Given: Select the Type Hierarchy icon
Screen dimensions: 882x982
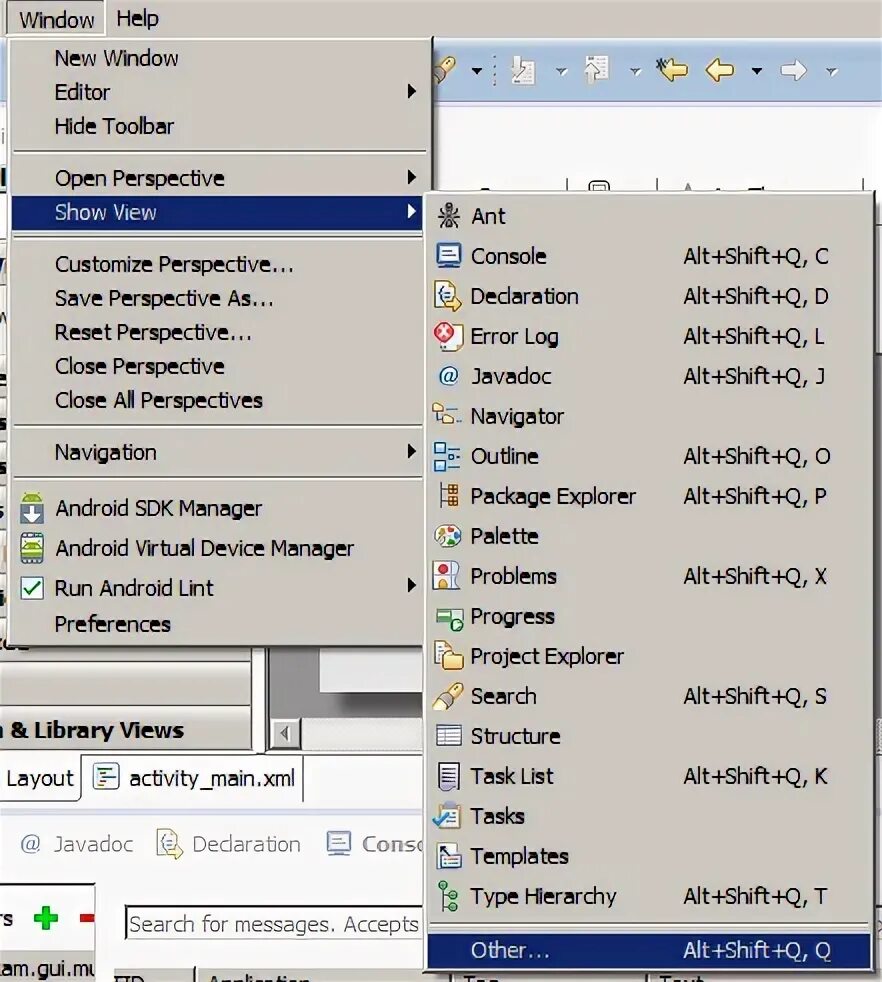Looking at the screenshot, I should pyautogui.click(x=449, y=896).
